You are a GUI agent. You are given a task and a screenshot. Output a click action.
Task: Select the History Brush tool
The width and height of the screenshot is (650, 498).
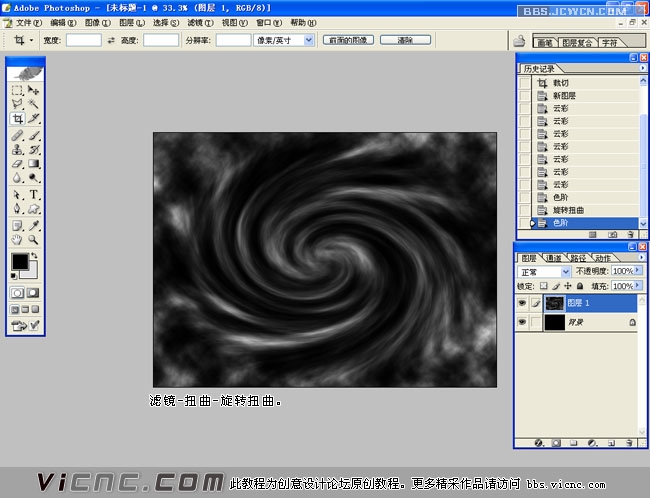tap(34, 150)
